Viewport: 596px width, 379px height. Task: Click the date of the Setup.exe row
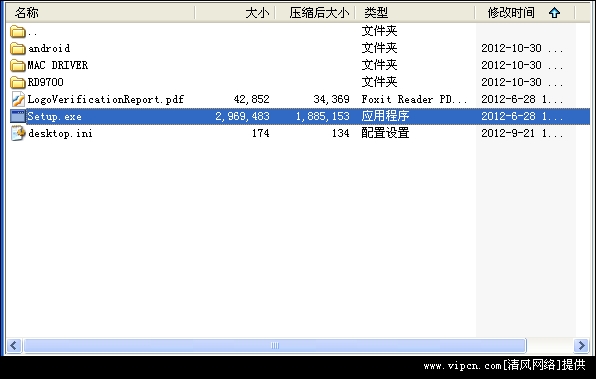(x=522, y=116)
